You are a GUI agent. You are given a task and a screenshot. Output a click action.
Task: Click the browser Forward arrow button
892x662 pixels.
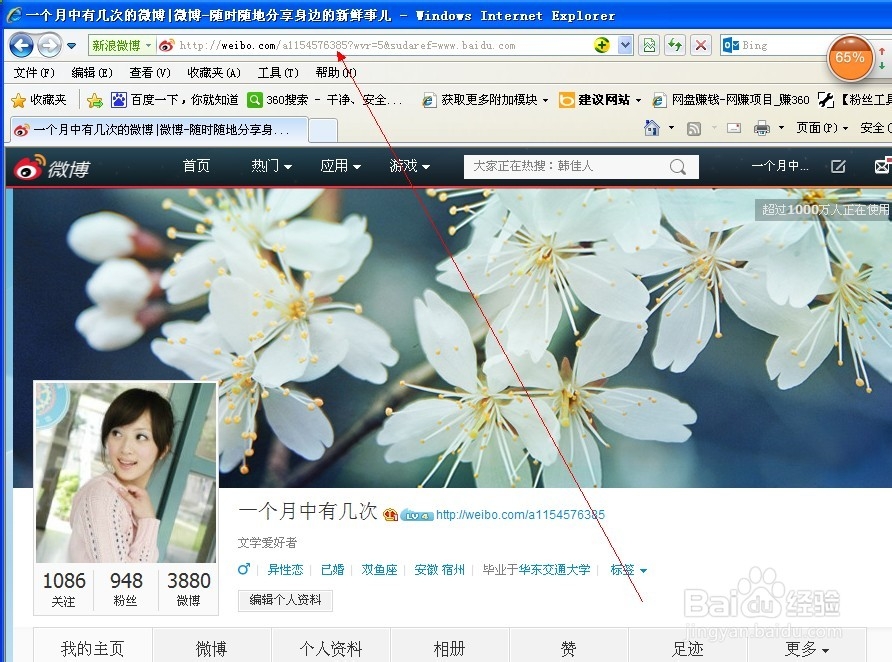[x=49, y=45]
